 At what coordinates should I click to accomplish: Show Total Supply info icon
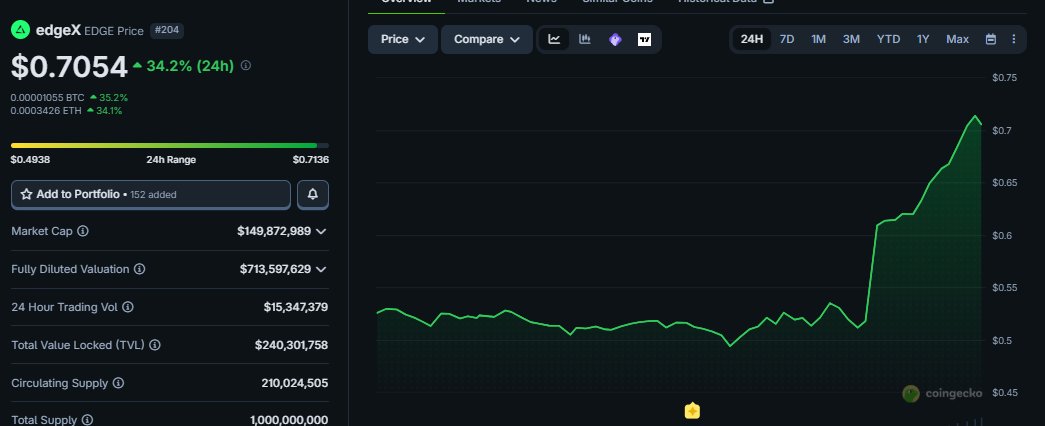[x=87, y=420]
